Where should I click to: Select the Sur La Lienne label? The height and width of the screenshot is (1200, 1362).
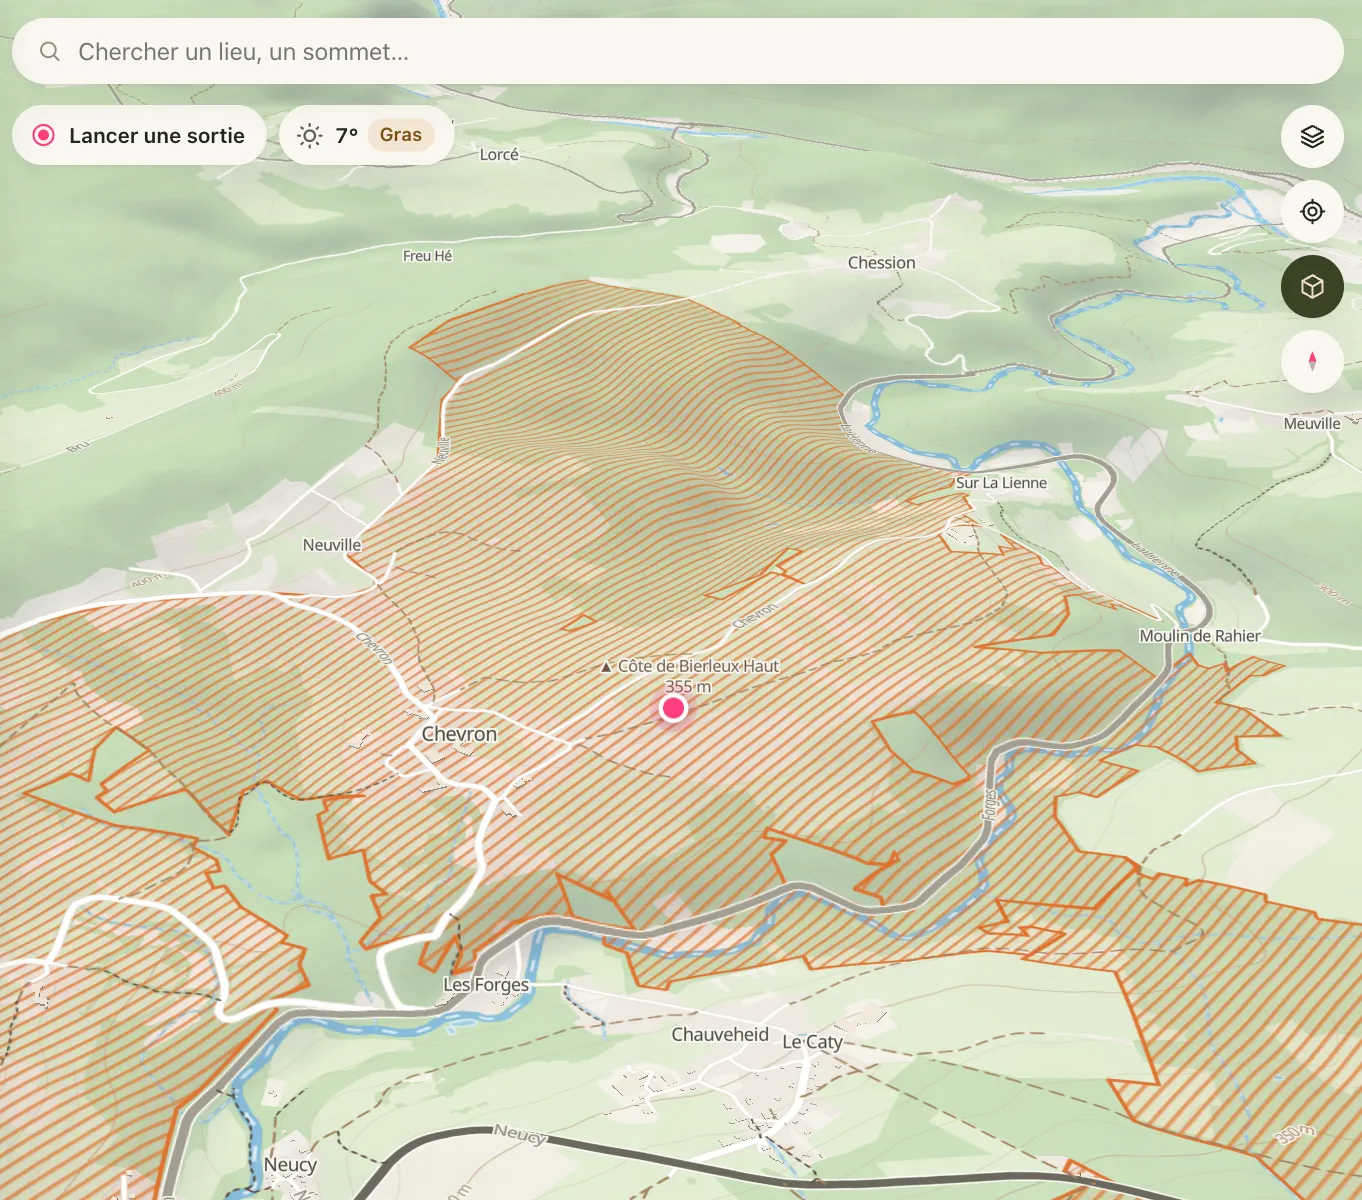point(1001,483)
